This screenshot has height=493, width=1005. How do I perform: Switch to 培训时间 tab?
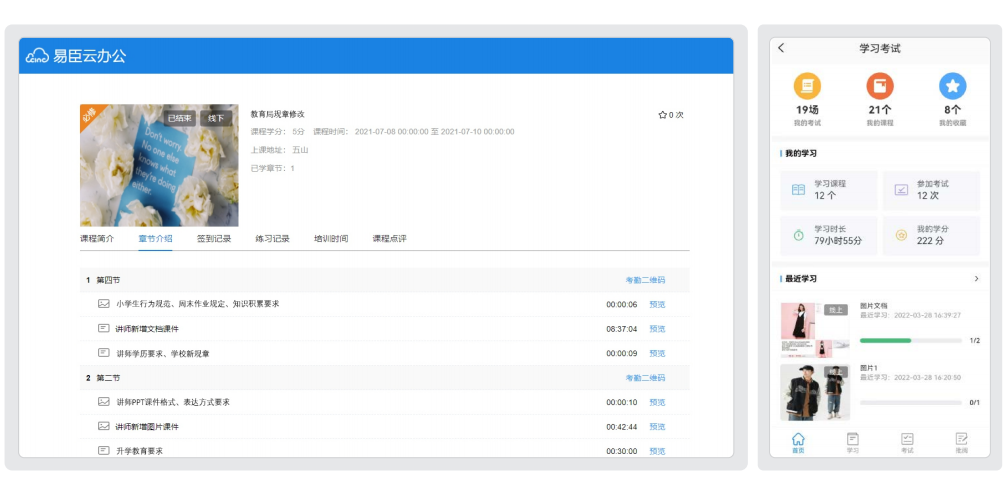tap(331, 238)
